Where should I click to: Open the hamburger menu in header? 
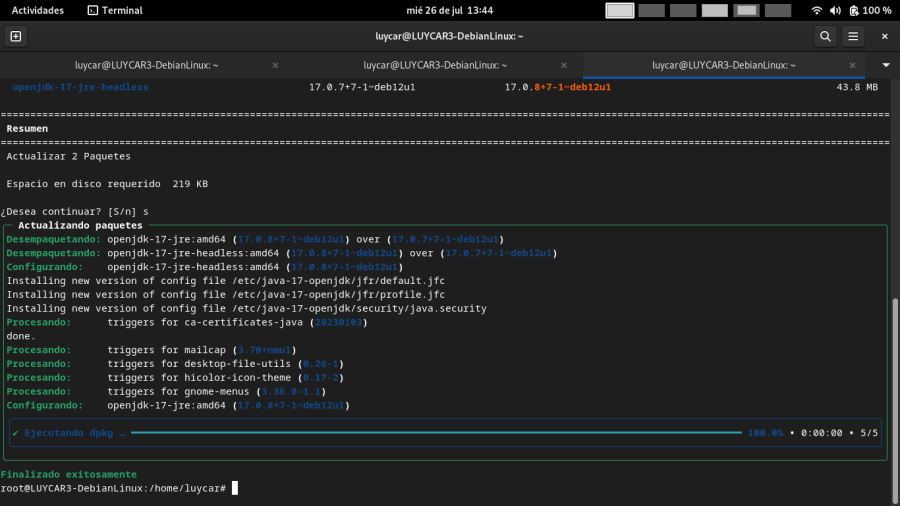853,36
